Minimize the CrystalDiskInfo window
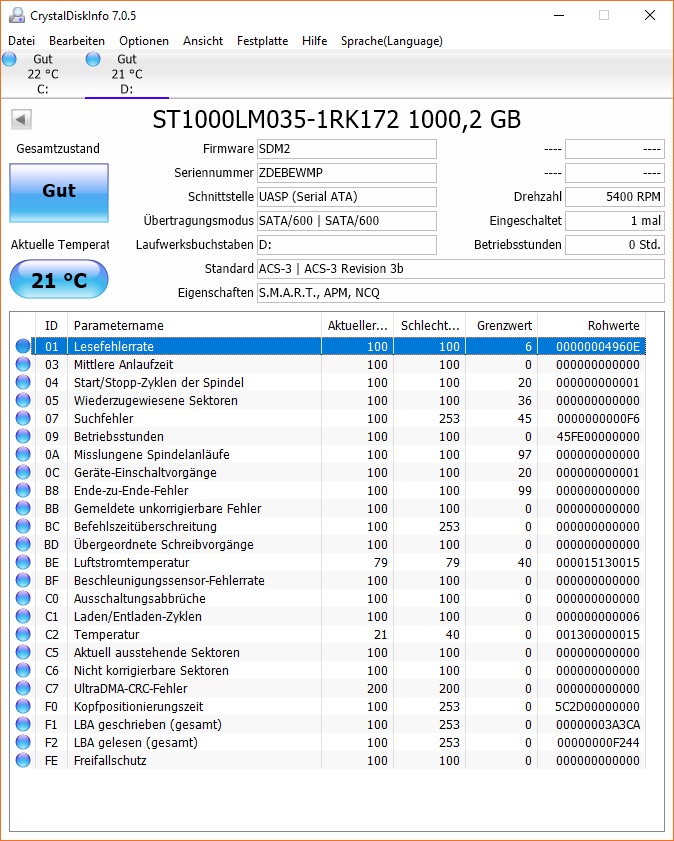Image resolution: width=674 pixels, height=841 pixels. (x=559, y=16)
